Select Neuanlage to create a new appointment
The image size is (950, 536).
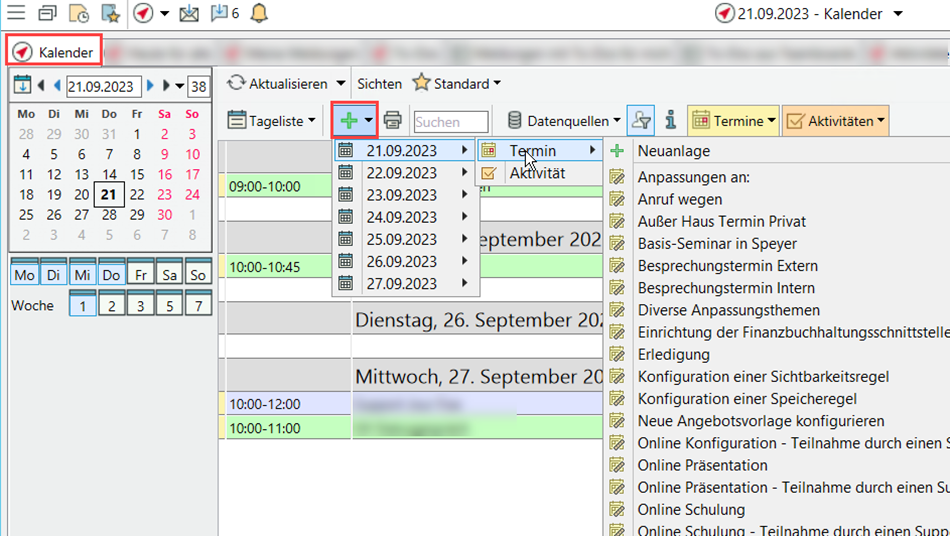(x=674, y=151)
